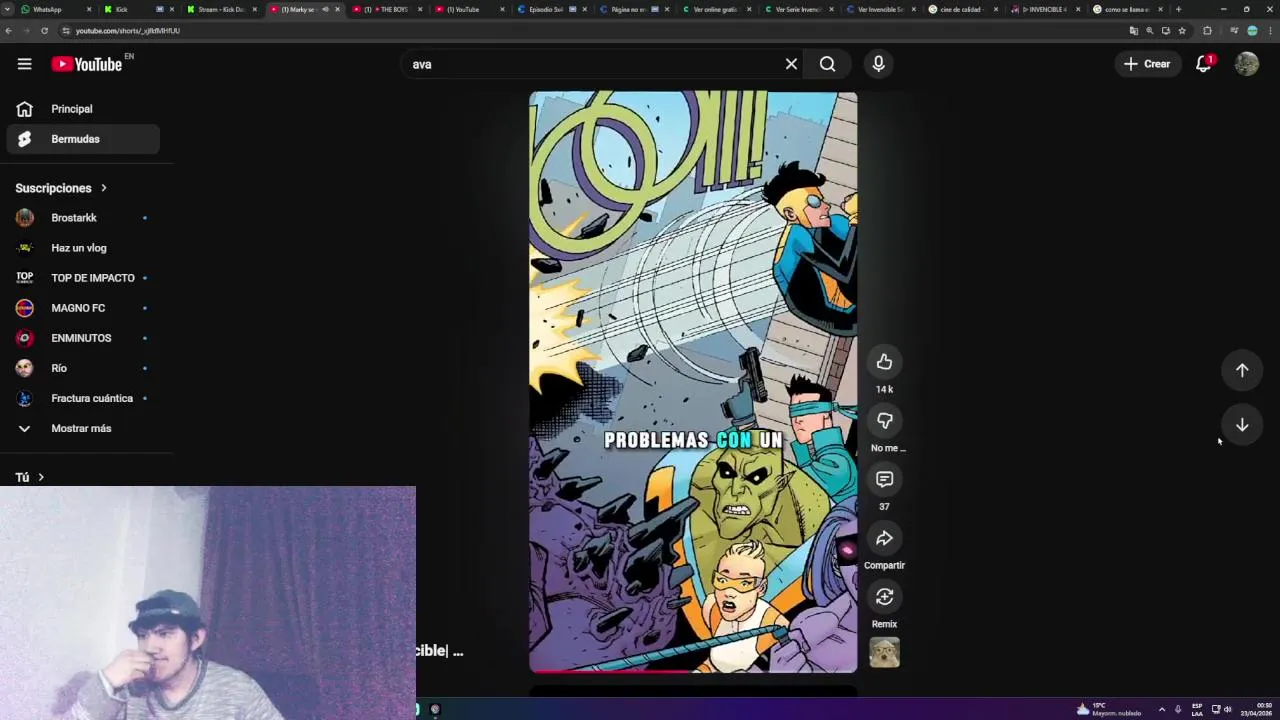Seek on the red Short progress bar

(693, 671)
